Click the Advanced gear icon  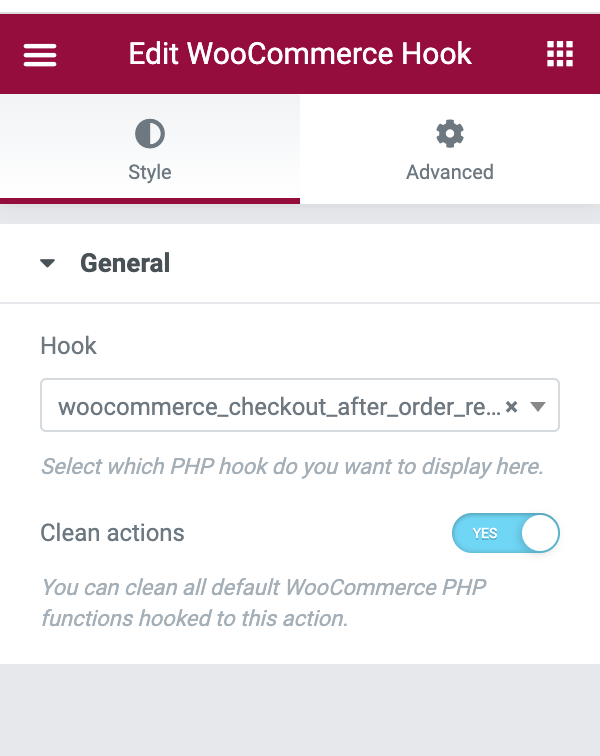pyautogui.click(x=450, y=133)
